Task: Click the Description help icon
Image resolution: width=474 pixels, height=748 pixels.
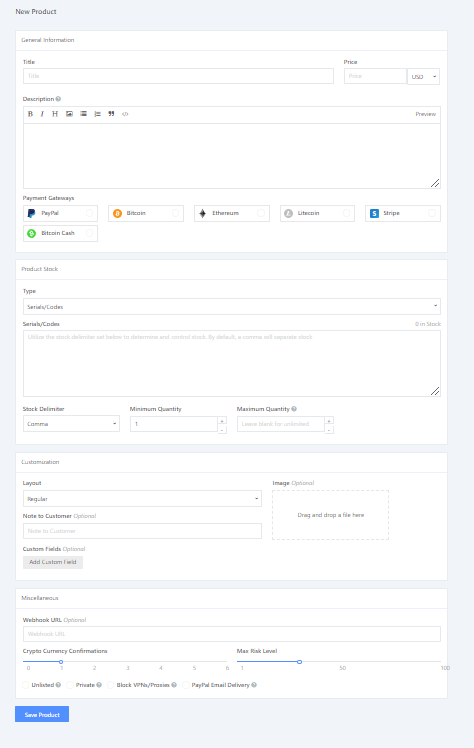Action: [58, 99]
